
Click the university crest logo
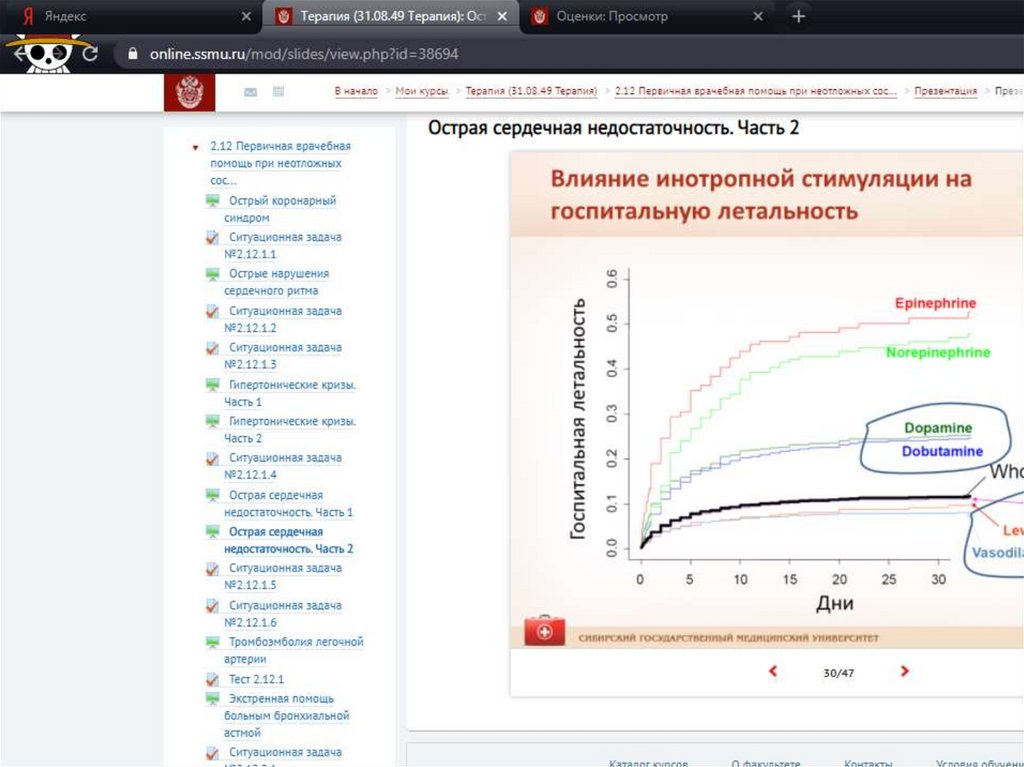tap(189, 92)
